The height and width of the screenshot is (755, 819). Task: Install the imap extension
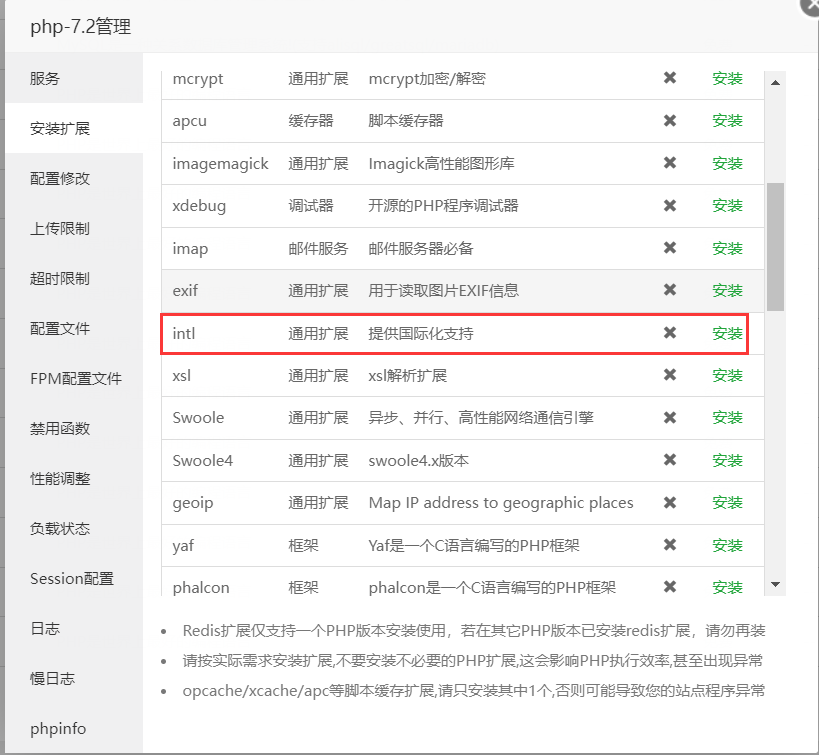(727, 248)
